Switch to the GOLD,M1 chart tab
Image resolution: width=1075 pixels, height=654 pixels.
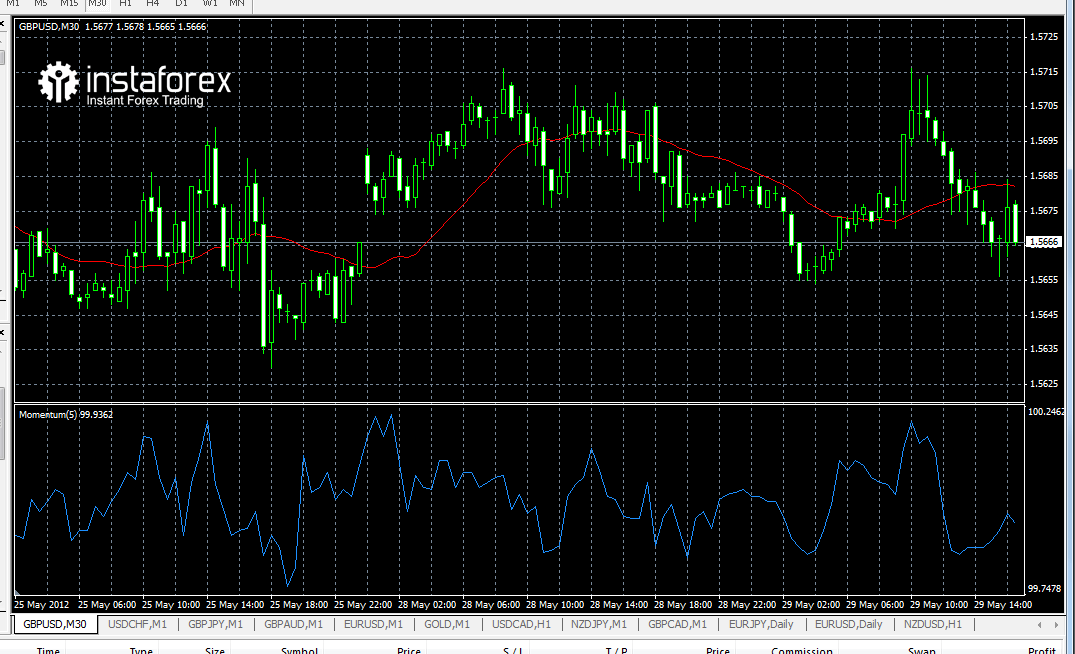[x=447, y=624]
